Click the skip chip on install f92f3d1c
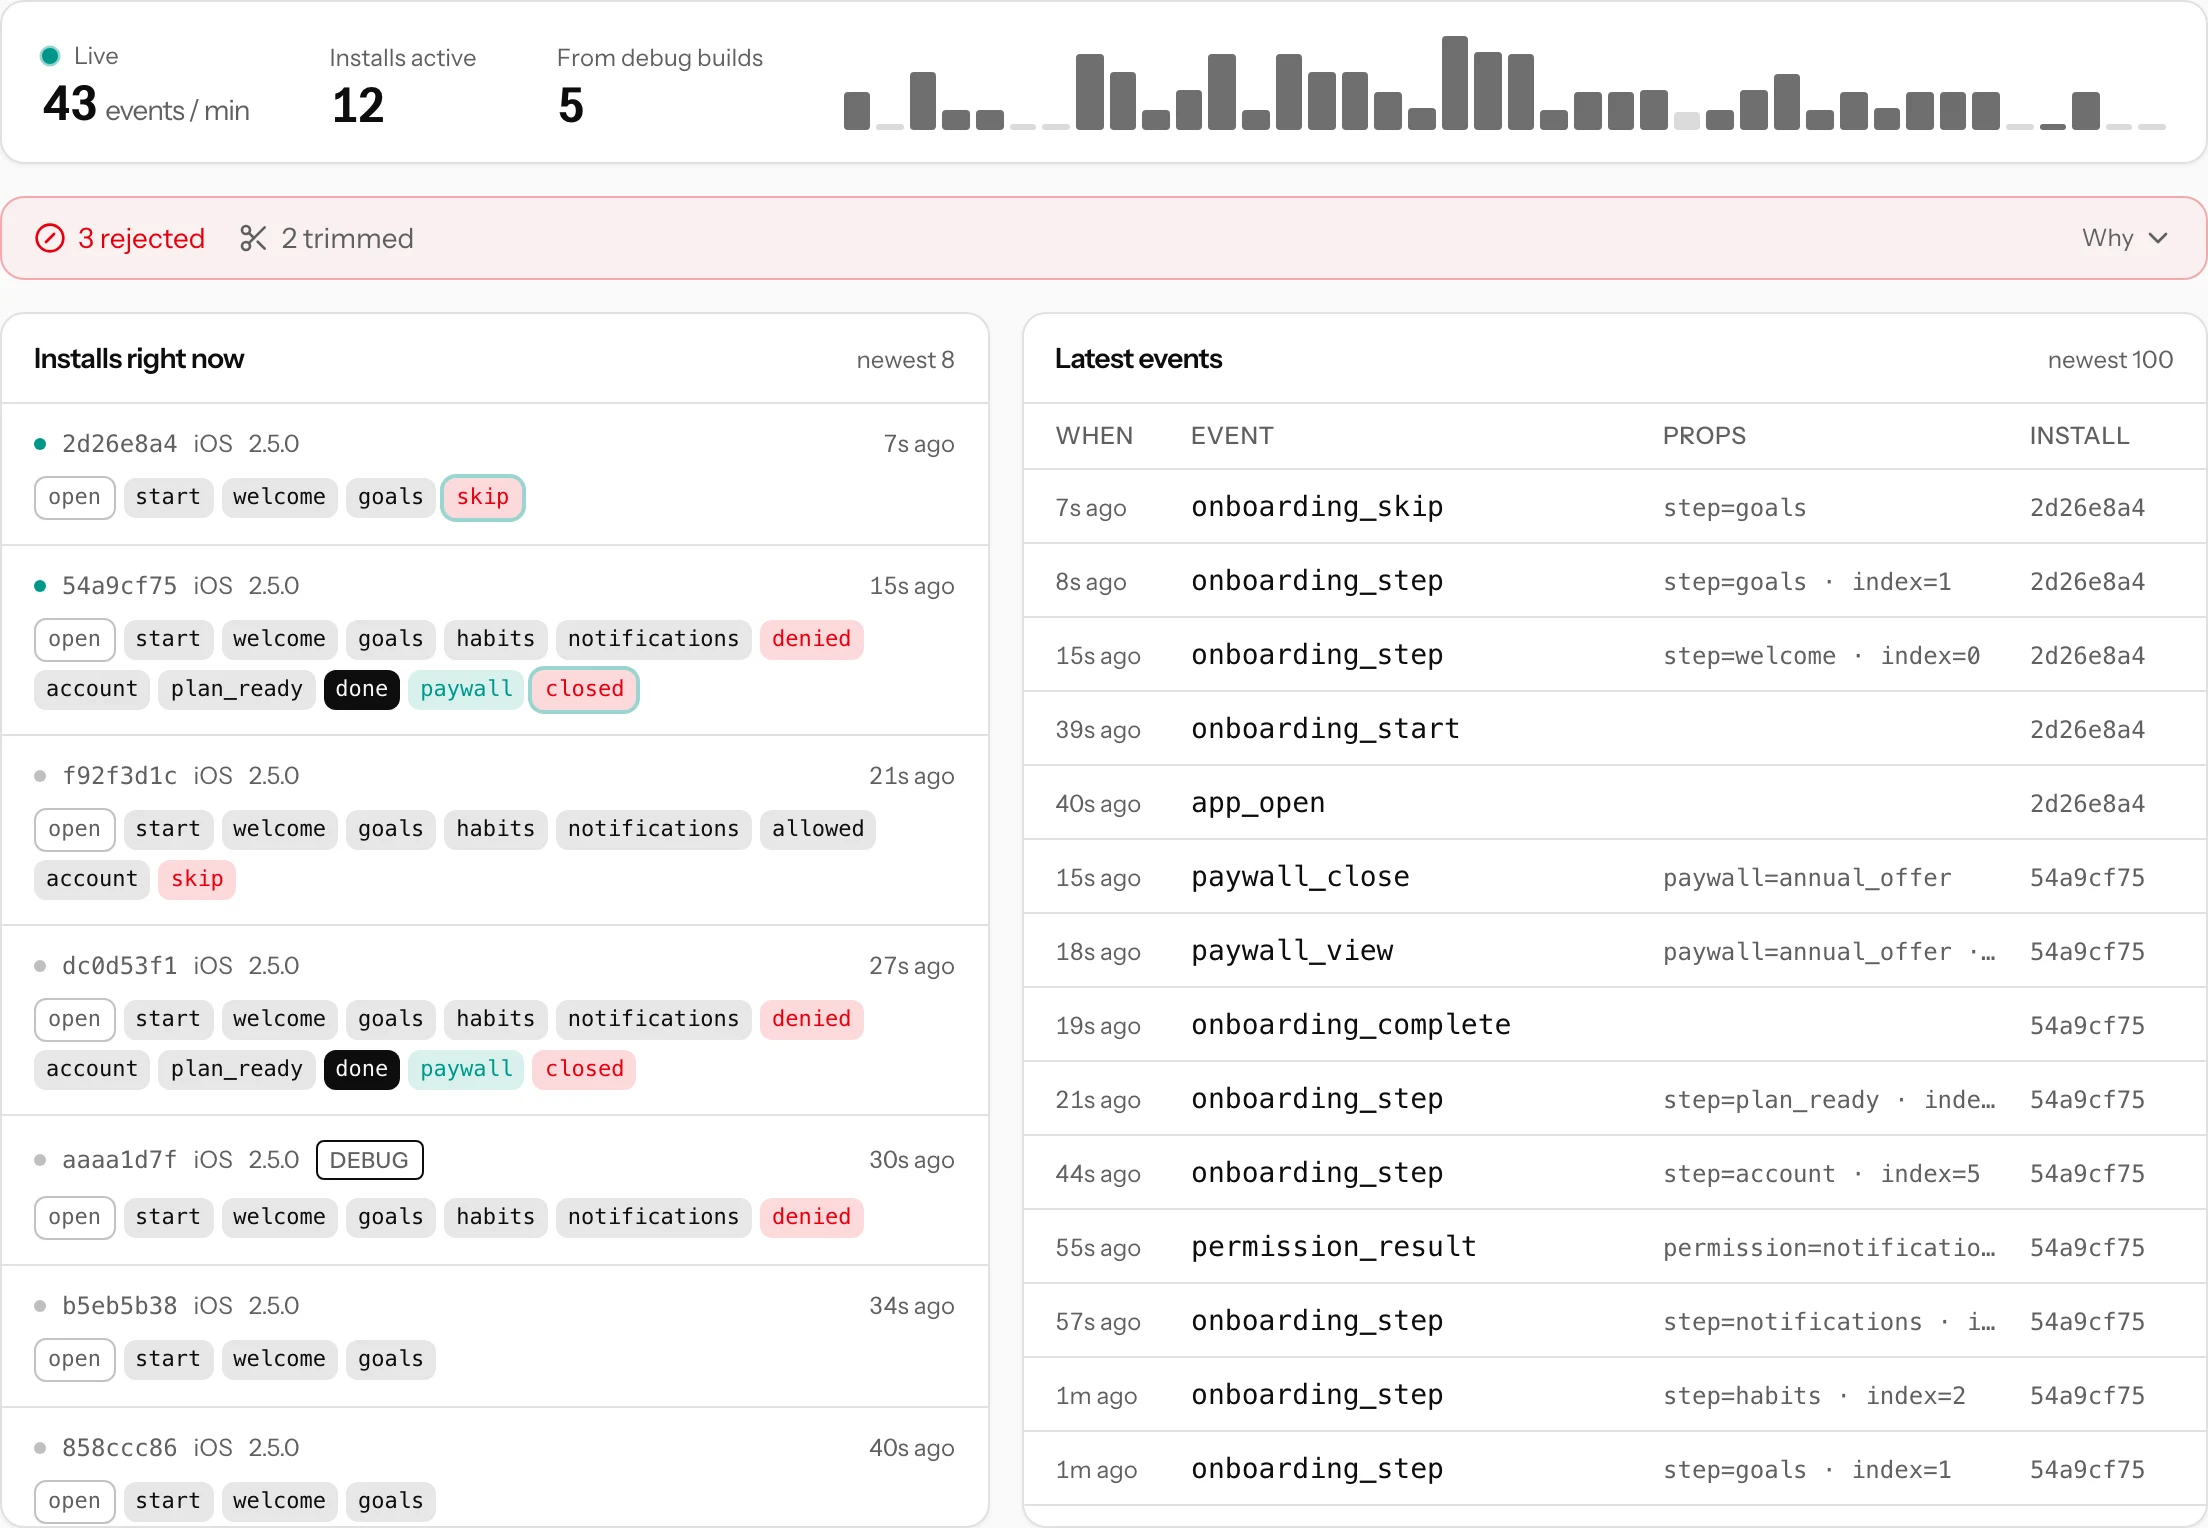Screen dimensions: 2208x1528 click(197, 879)
